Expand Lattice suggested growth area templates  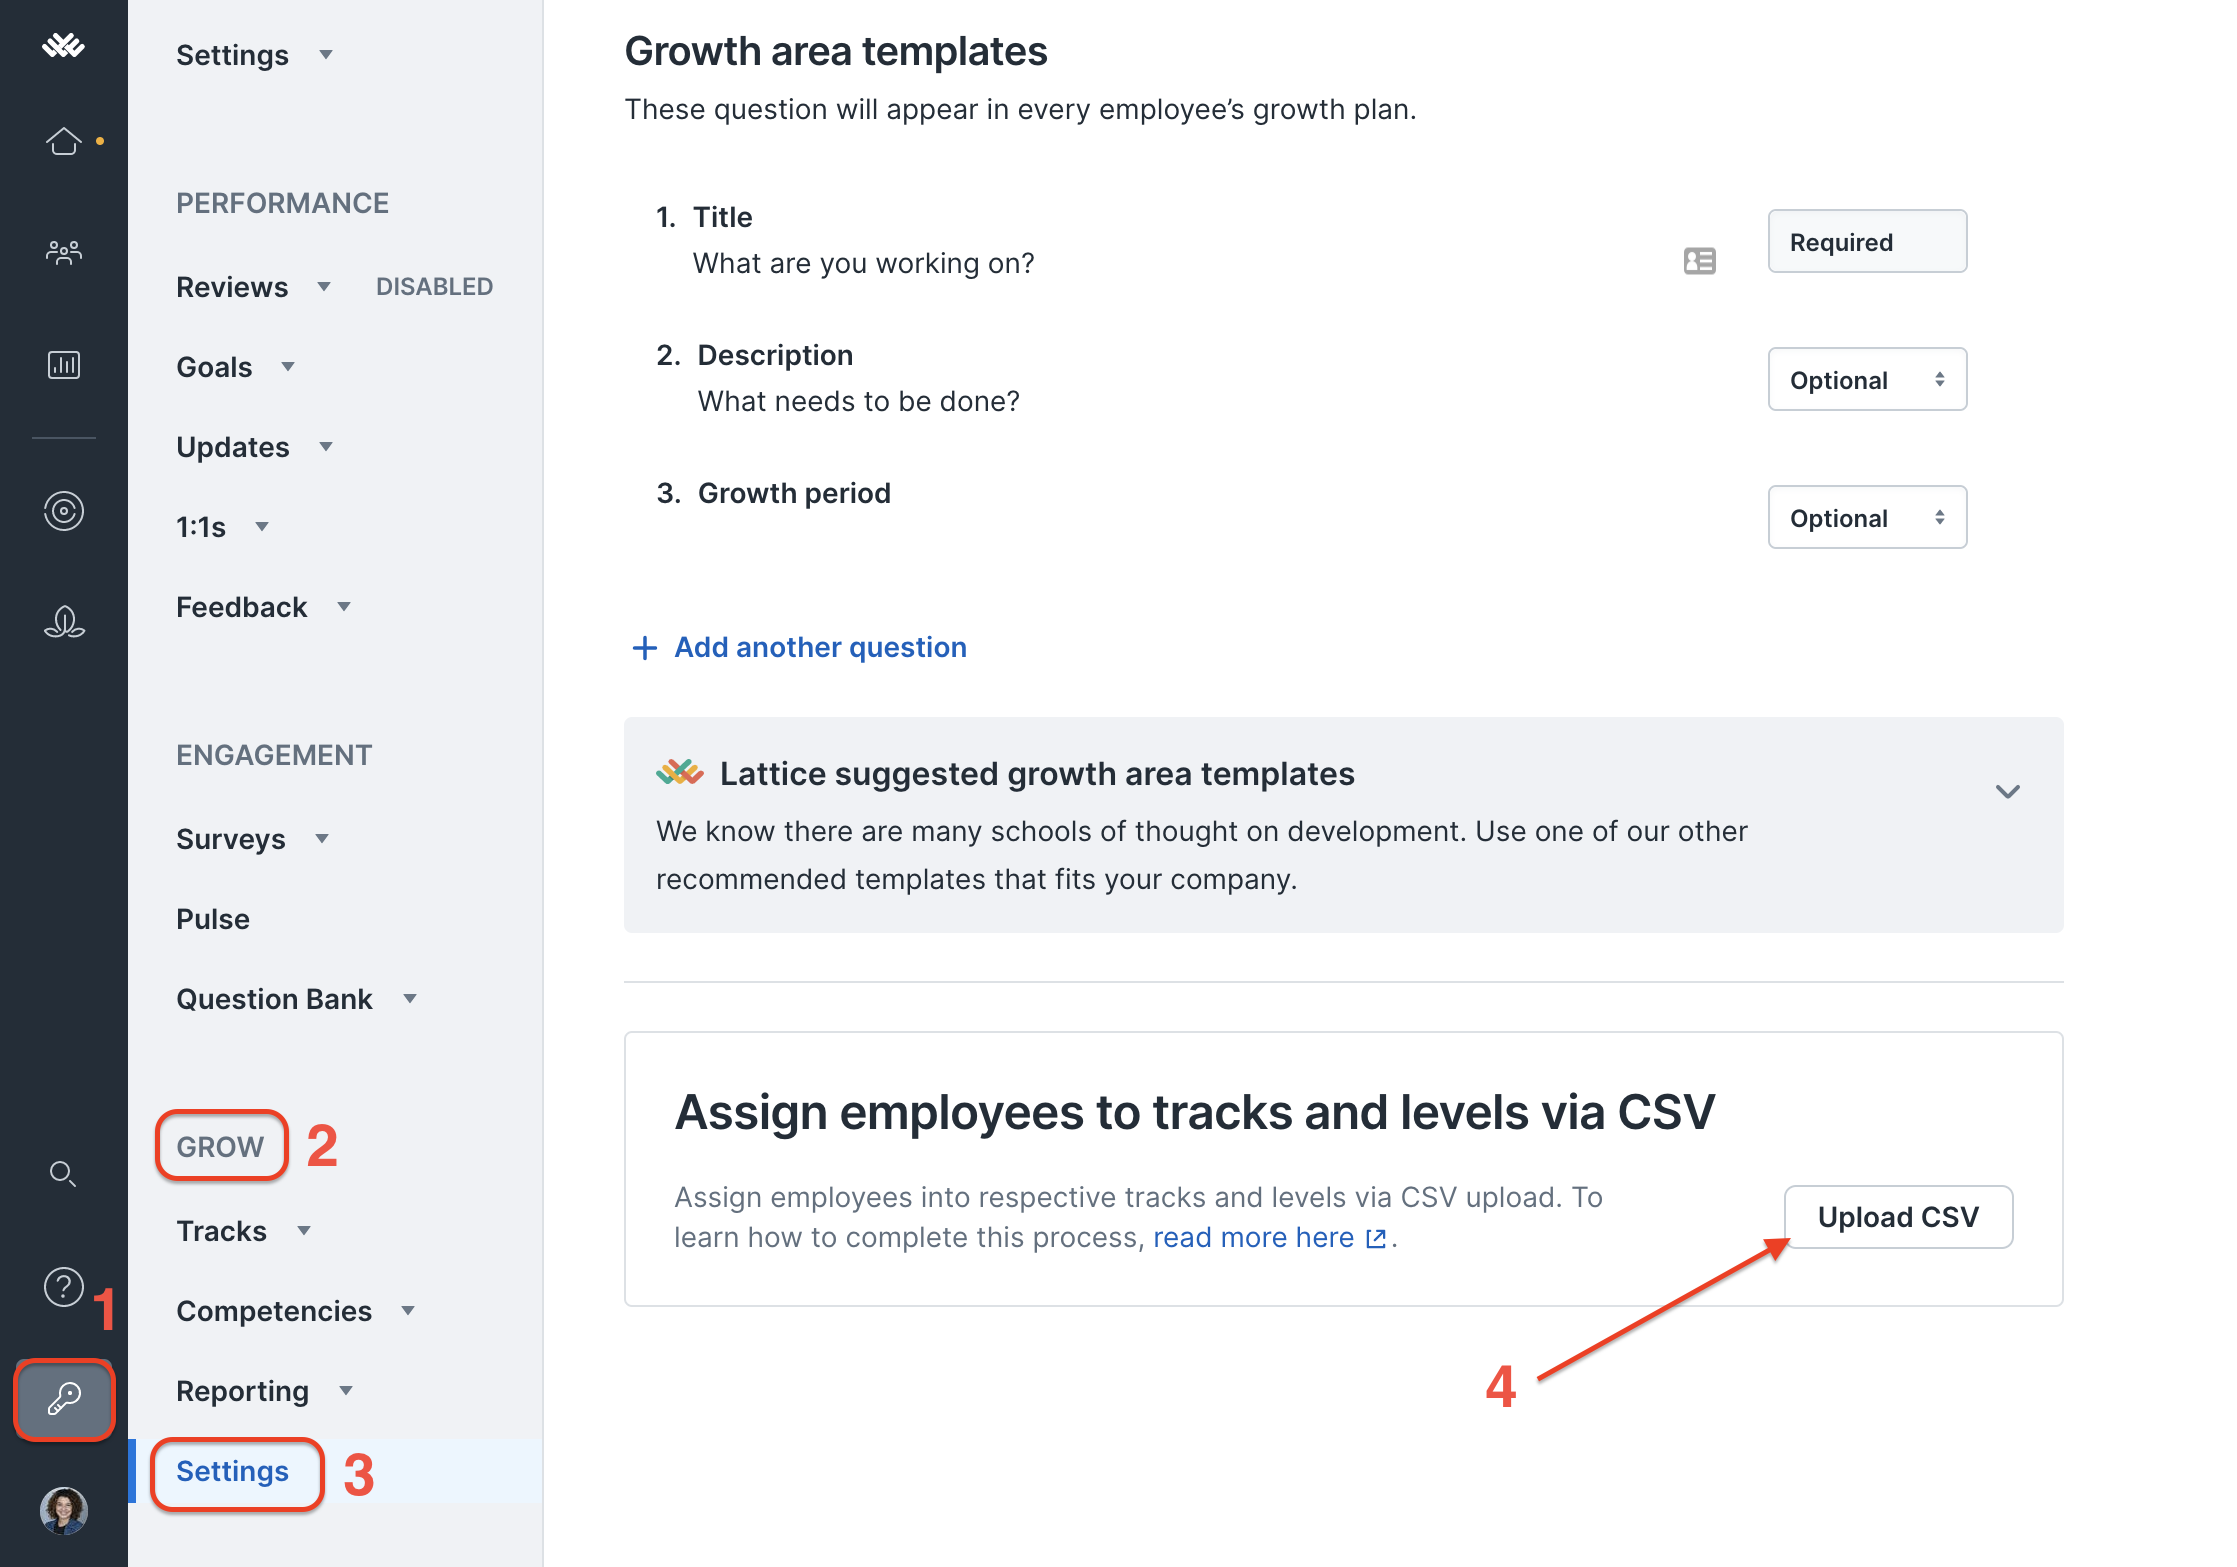point(2007,792)
